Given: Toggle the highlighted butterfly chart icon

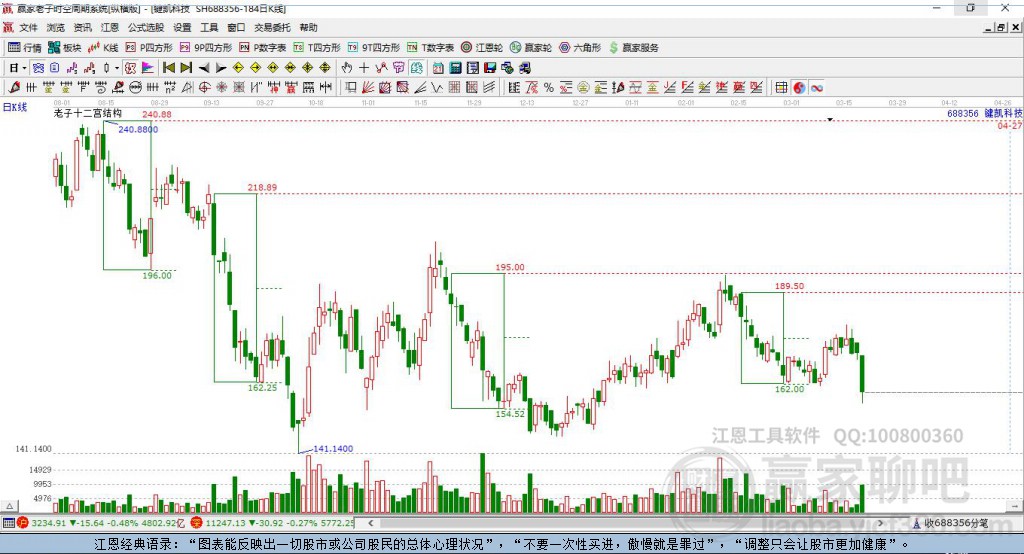Looking at the screenshot, I should (38, 68).
